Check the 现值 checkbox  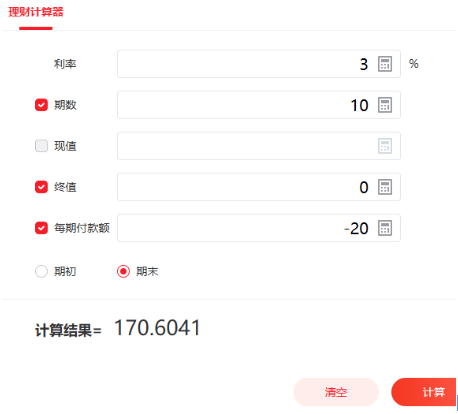[x=41, y=146]
